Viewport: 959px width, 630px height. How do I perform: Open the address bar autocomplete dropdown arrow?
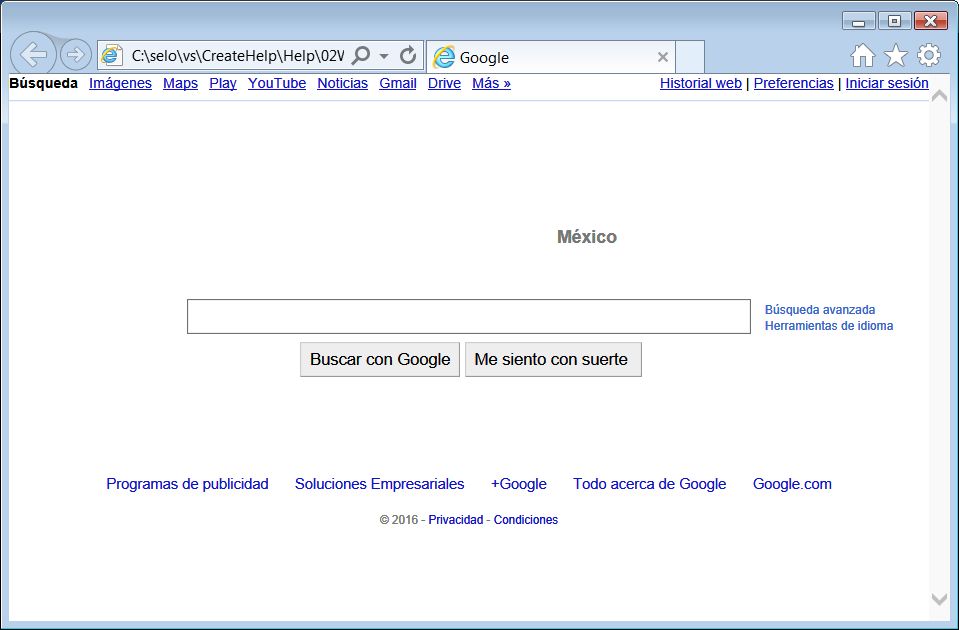click(x=384, y=56)
